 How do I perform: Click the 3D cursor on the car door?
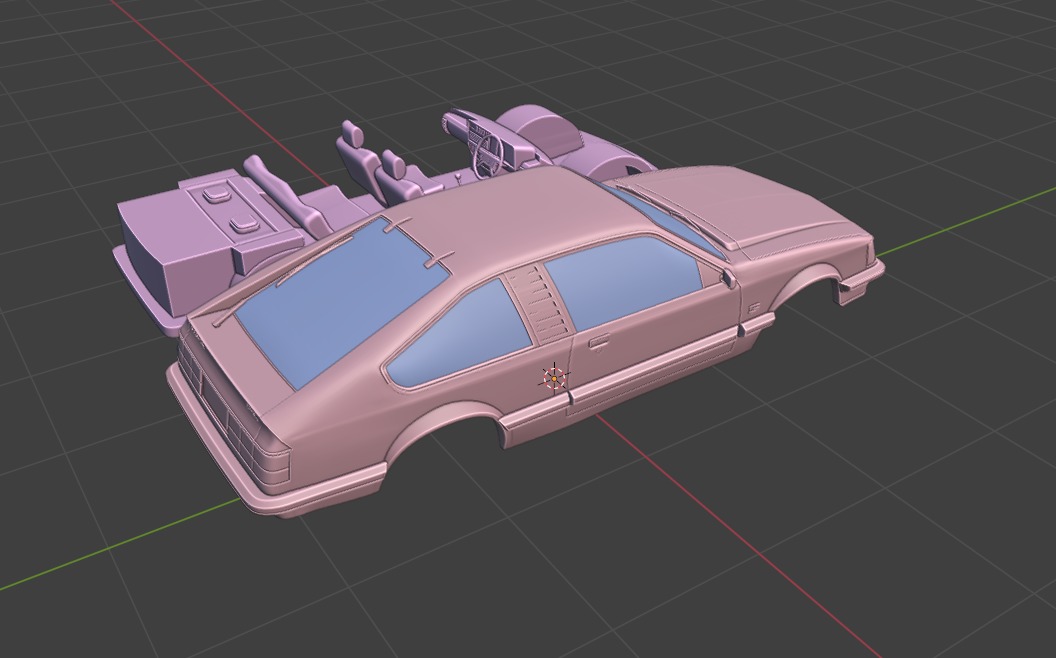(x=554, y=379)
